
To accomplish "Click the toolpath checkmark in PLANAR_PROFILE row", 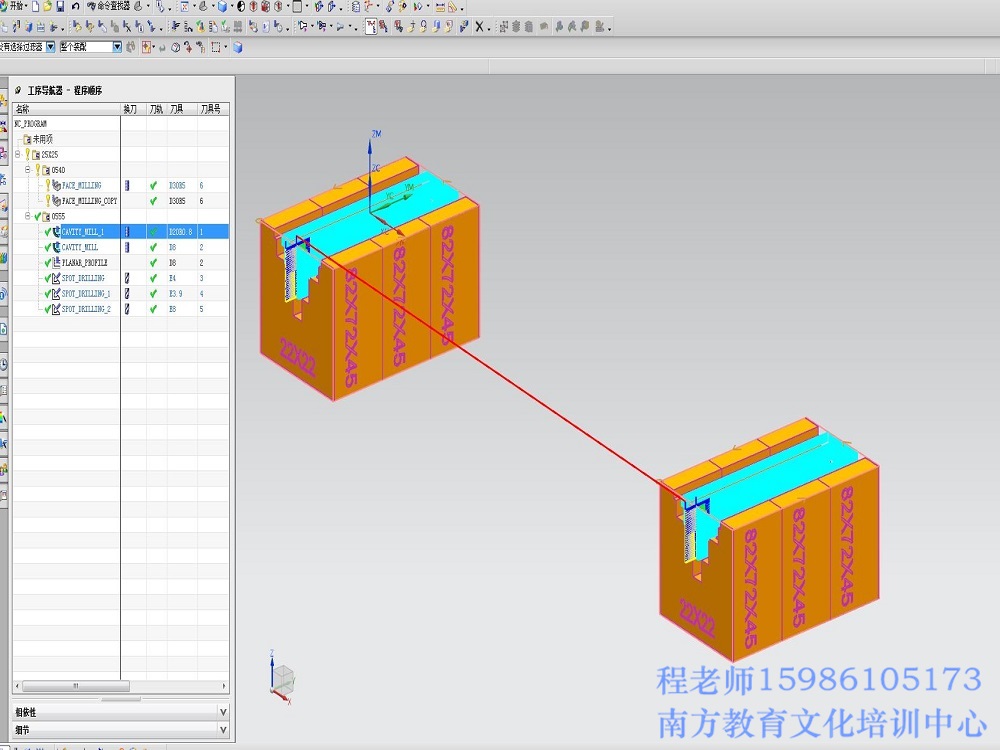I will [153, 263].
